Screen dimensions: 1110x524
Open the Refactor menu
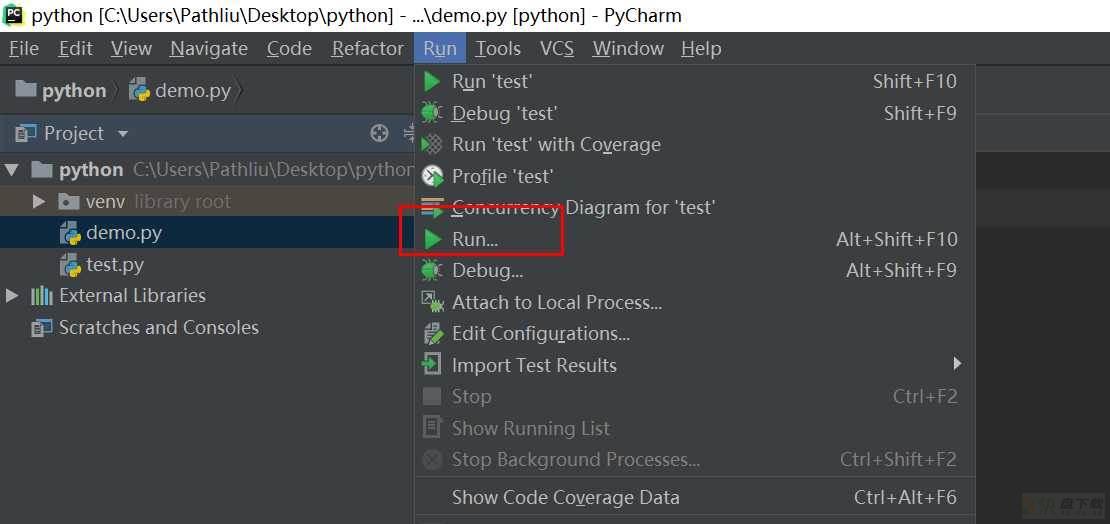pyautogui.click(x=367, y=49)
